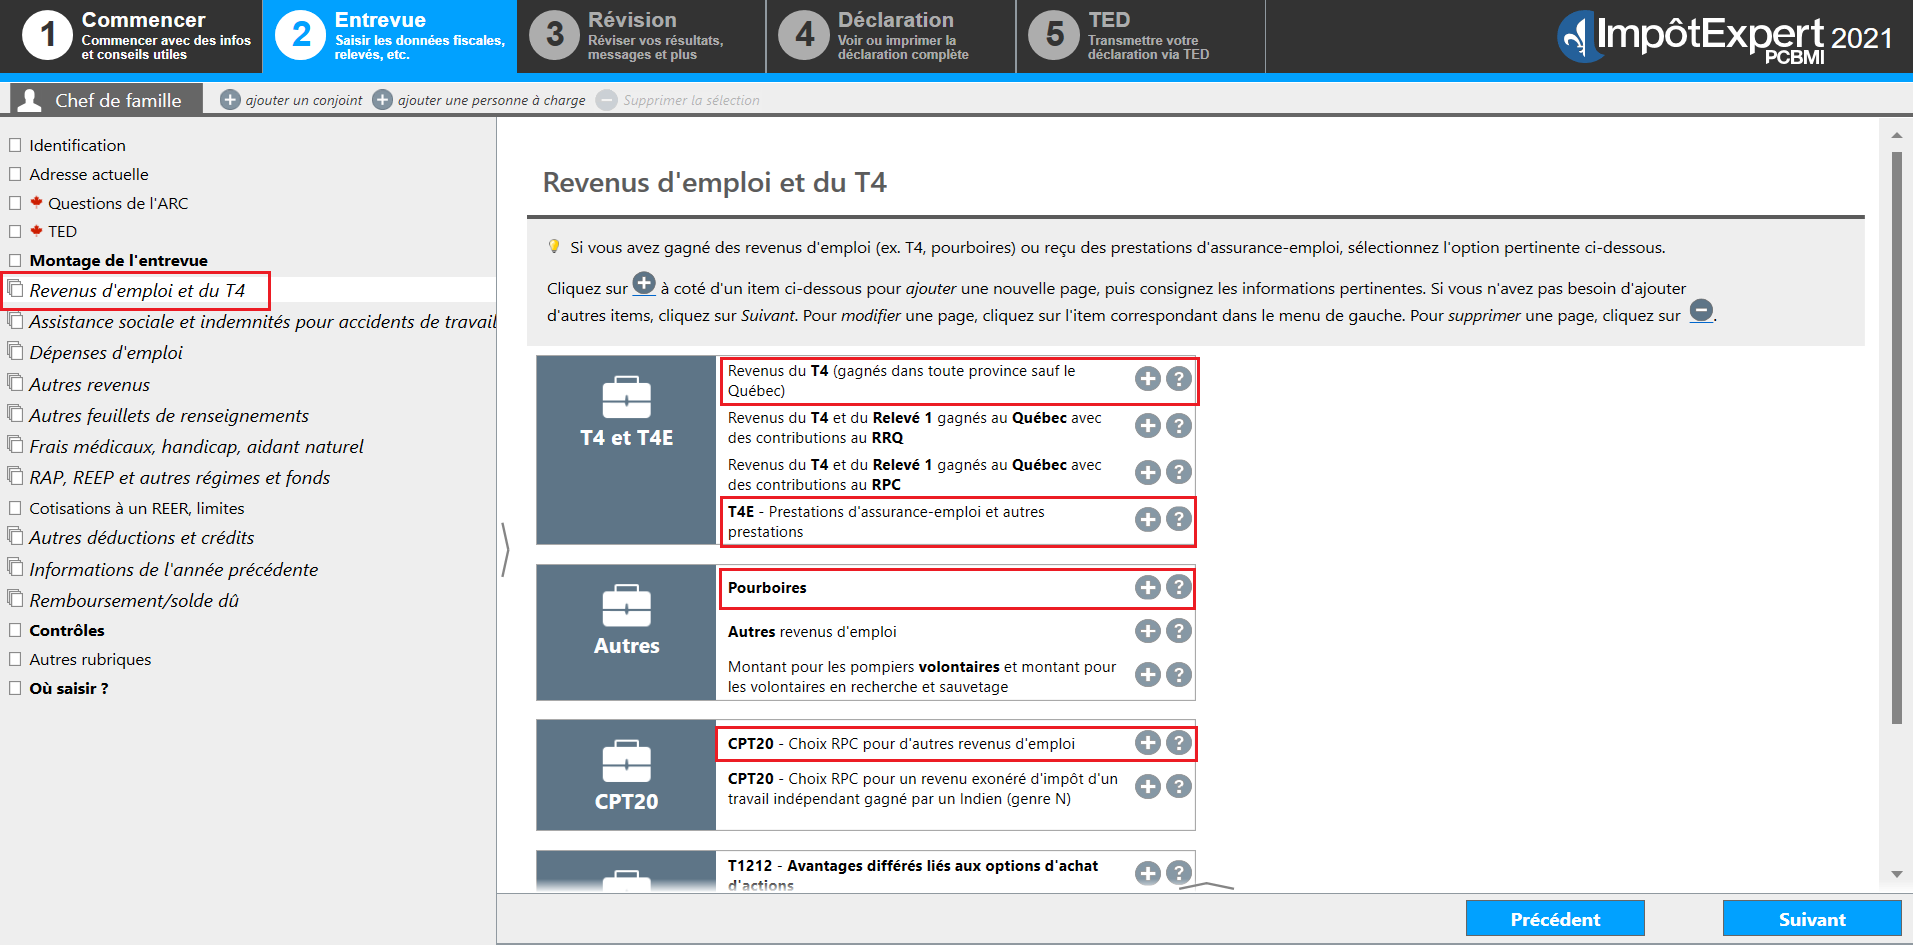Screen dimensions: 1913x945
Task: Click the scrollbar up arrow
Action: pyautogui.click(x=1897, y=135)
